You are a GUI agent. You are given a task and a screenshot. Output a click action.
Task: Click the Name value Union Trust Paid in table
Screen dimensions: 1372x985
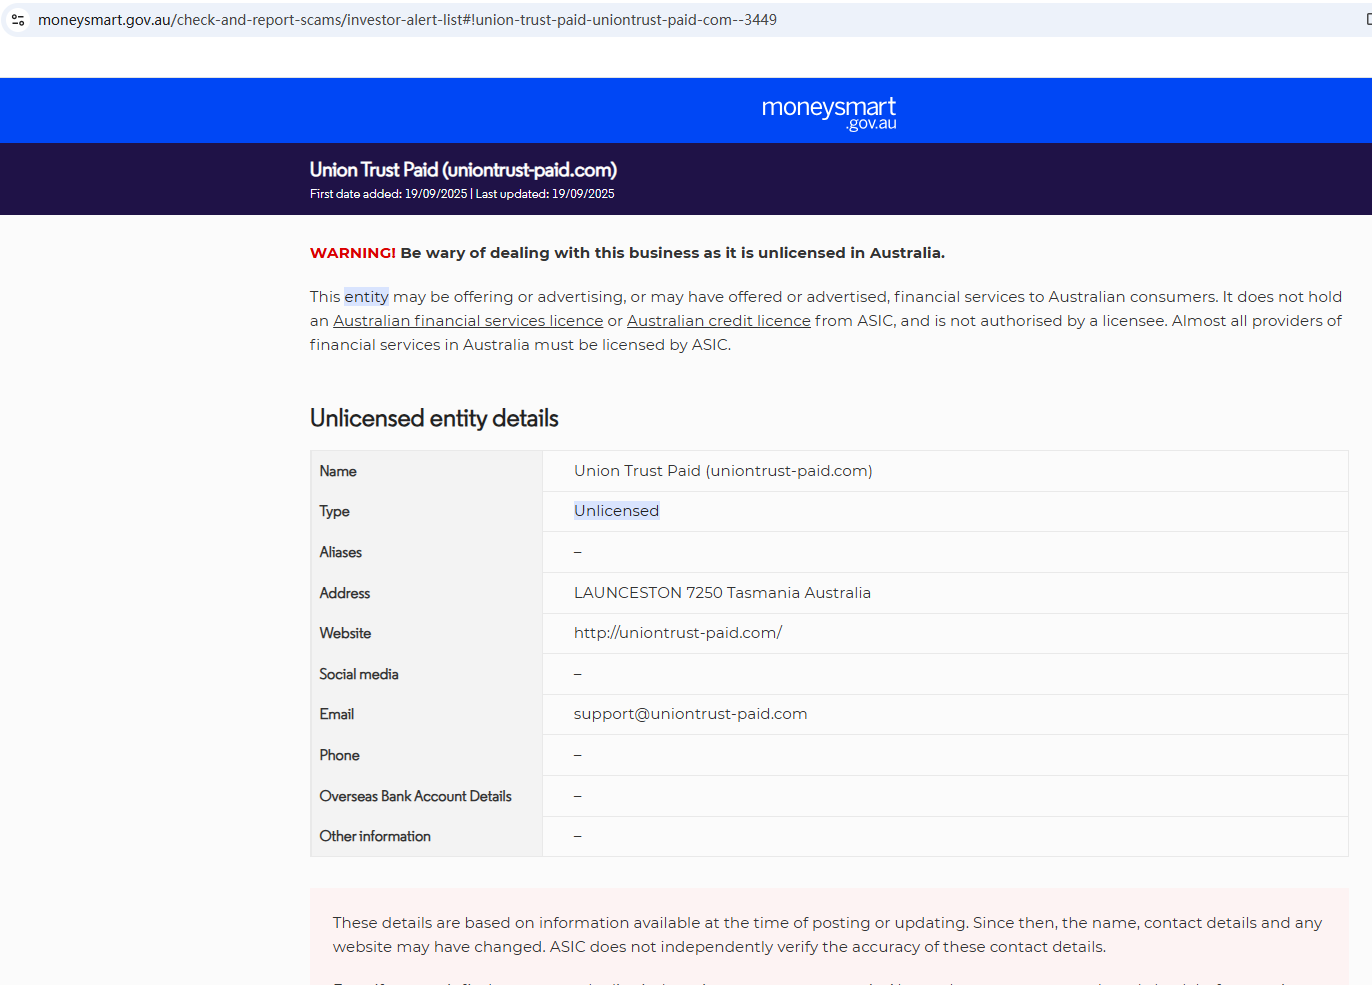(723, 471)
